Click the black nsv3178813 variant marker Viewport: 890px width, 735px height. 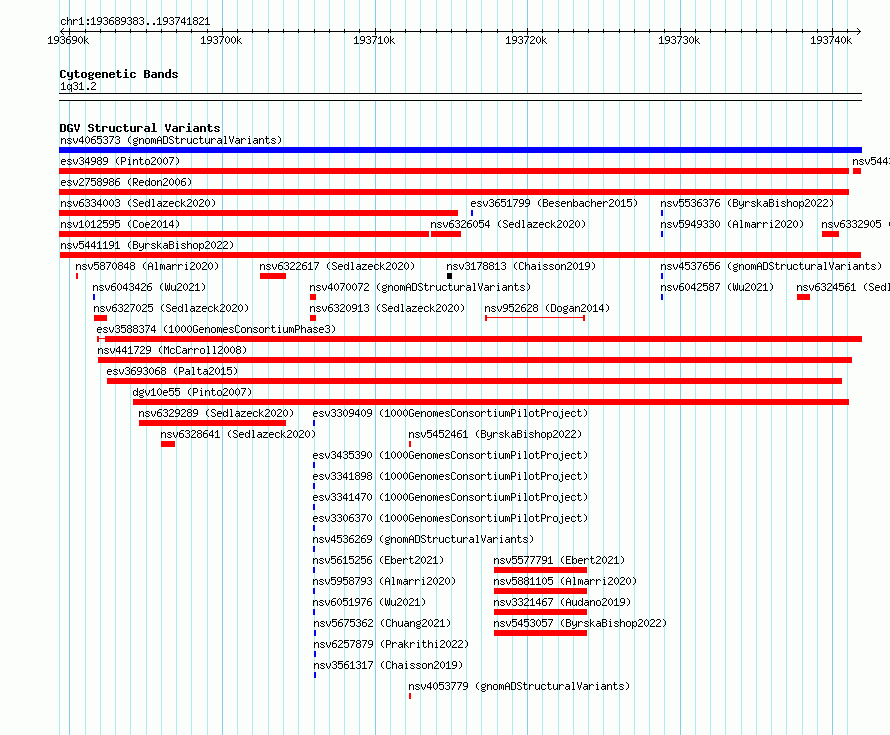click(x=450, y=276)
